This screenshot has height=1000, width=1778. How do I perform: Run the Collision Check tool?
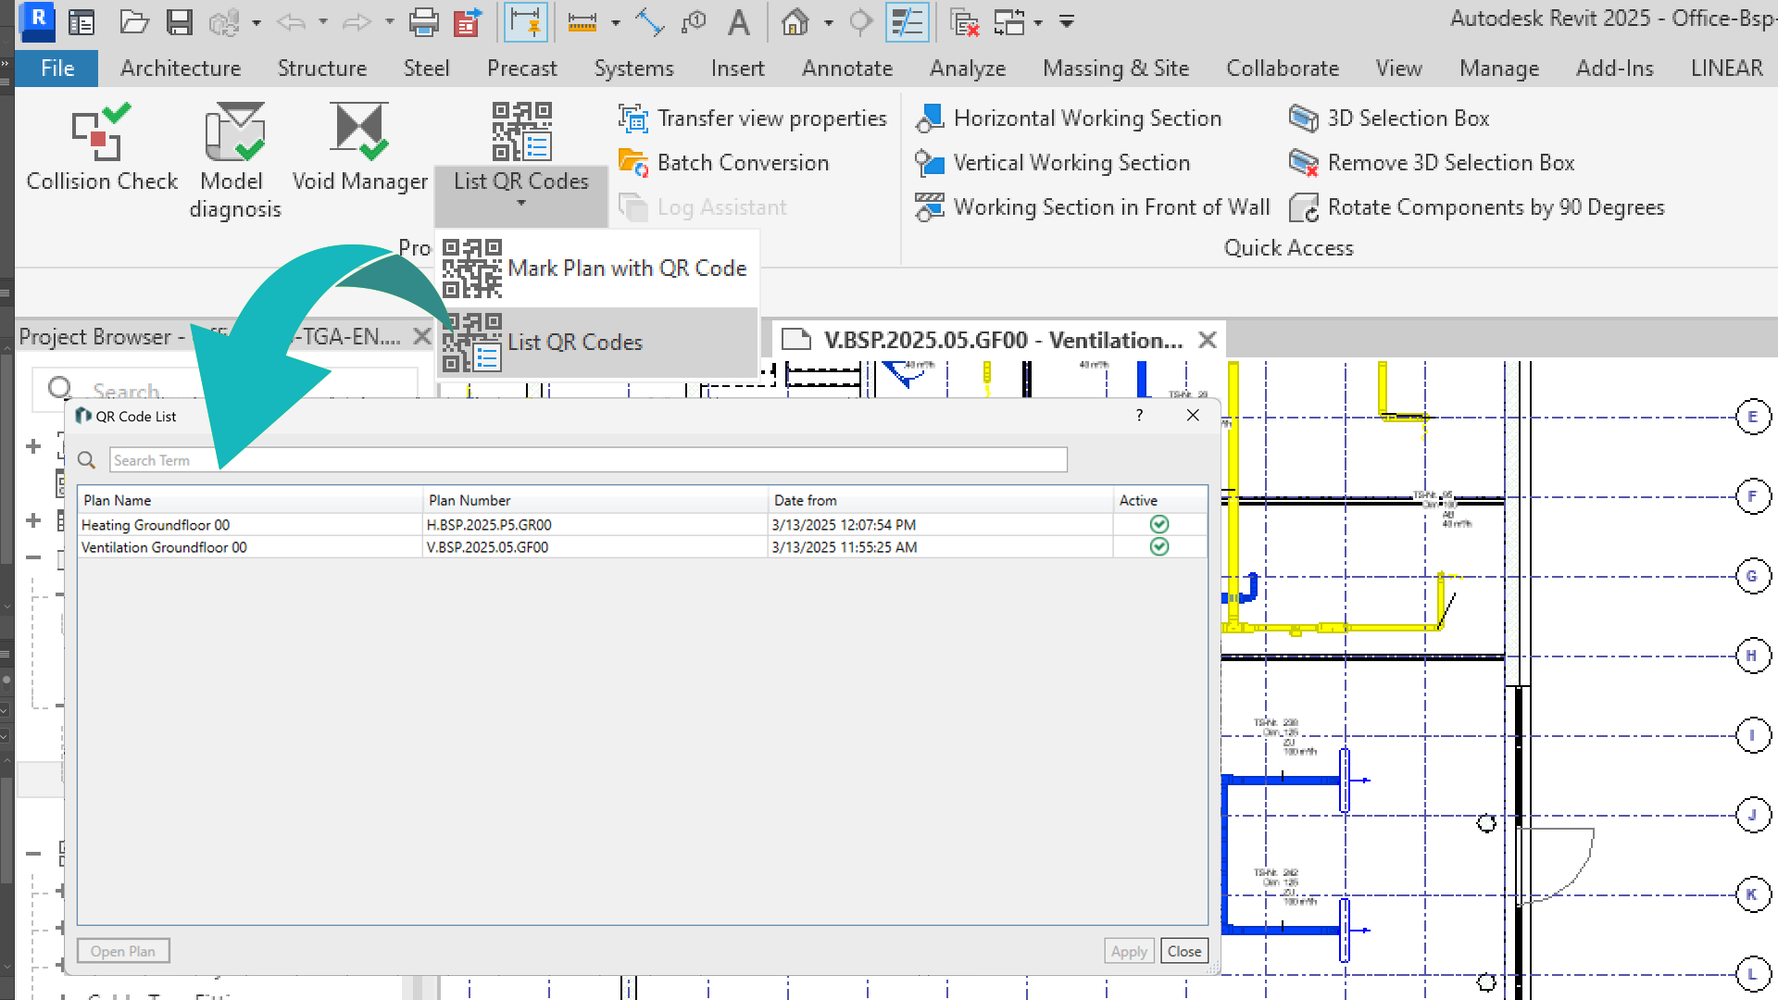pyautogui.click(x=102, y=148)
